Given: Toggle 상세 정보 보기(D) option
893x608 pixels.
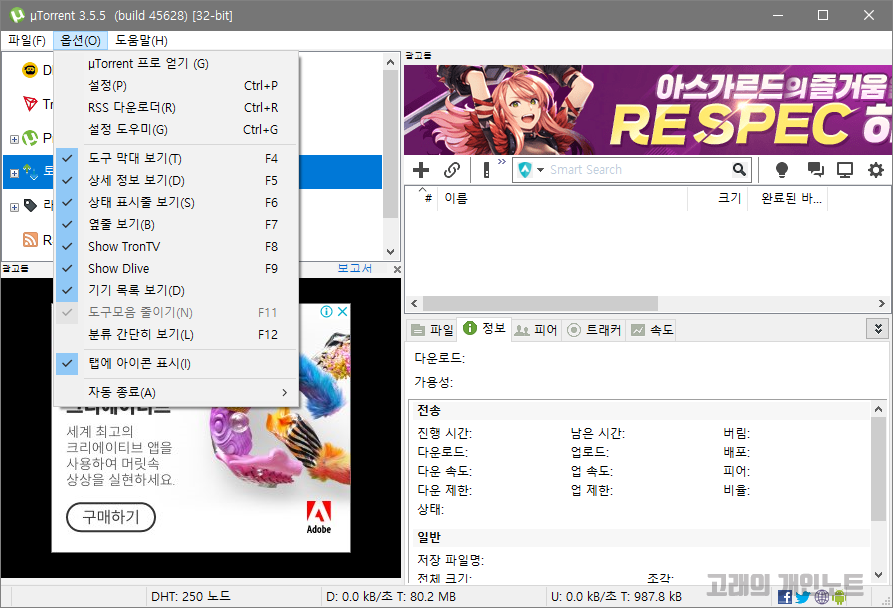Looking at the screenshot, I should [x=176, y=180].
